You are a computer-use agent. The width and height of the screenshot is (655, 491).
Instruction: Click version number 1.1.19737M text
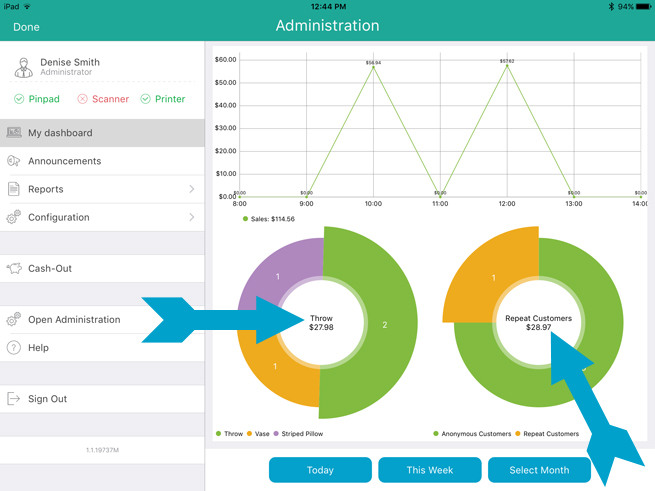click(102, 450)
